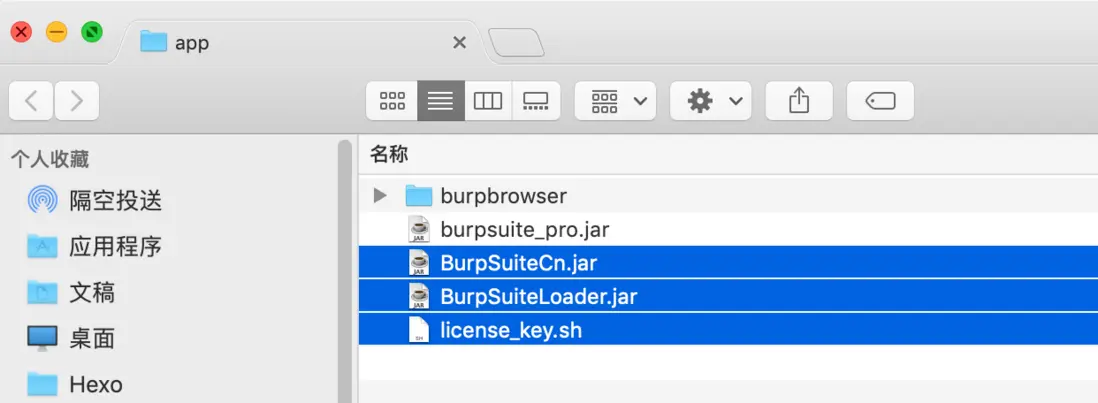Go back with the left arrow button
This screenshot has height=403, width=1098.
tap(31, 101)
